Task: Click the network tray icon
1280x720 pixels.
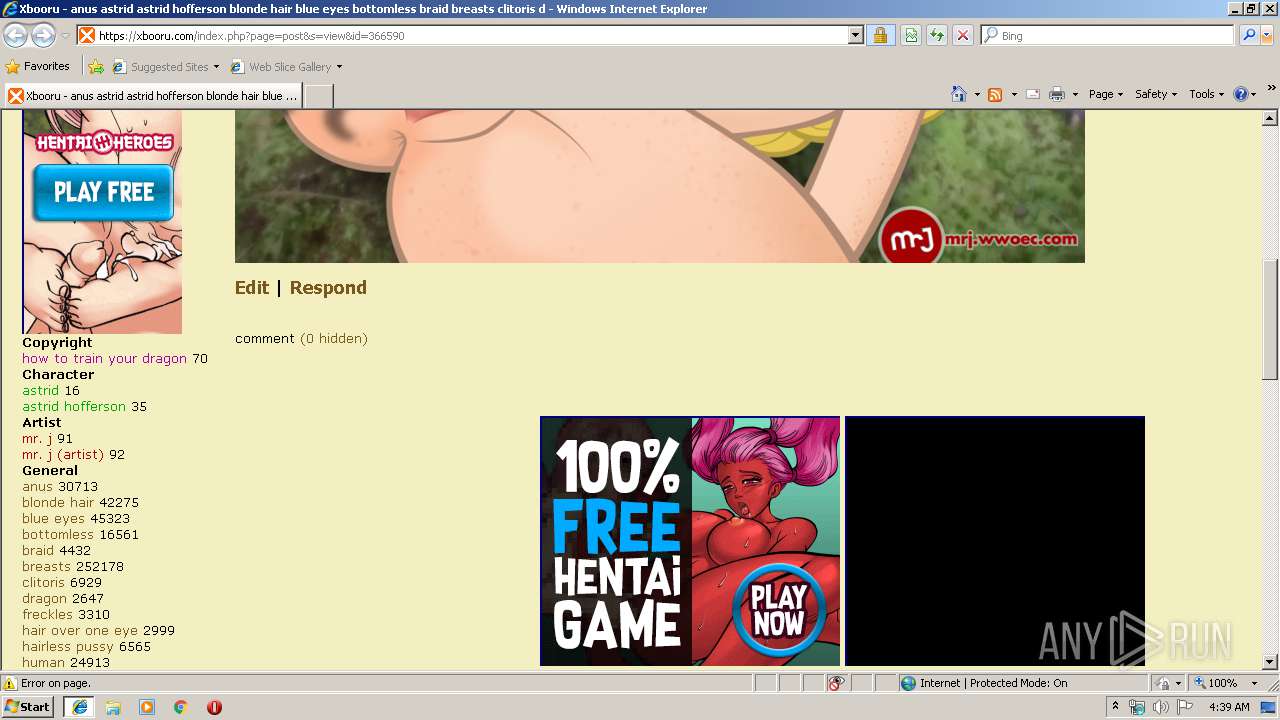Action: tap(1137, 707)
